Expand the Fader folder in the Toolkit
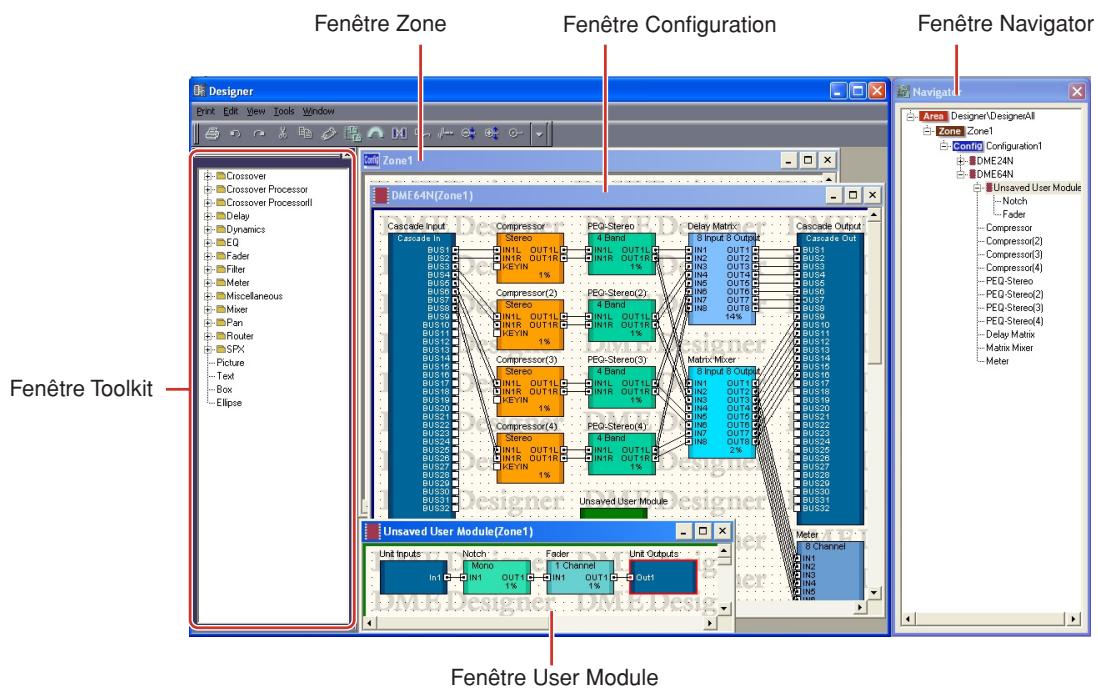The image size is (1098, 690). tap(208, 256)
